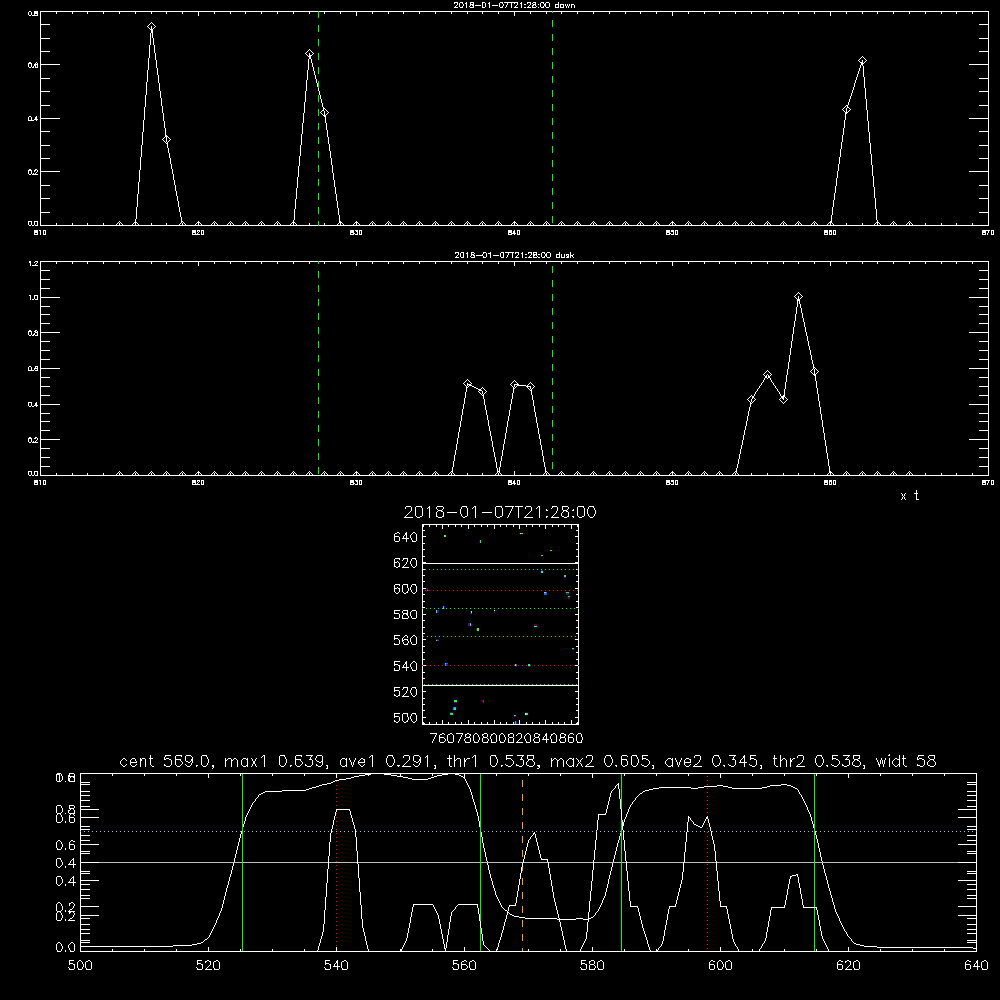The height and width of the screenshot is (1000, 1000).
Task: Click the dusk plot diamond marker at 1.0
Action: coord(798,297)
